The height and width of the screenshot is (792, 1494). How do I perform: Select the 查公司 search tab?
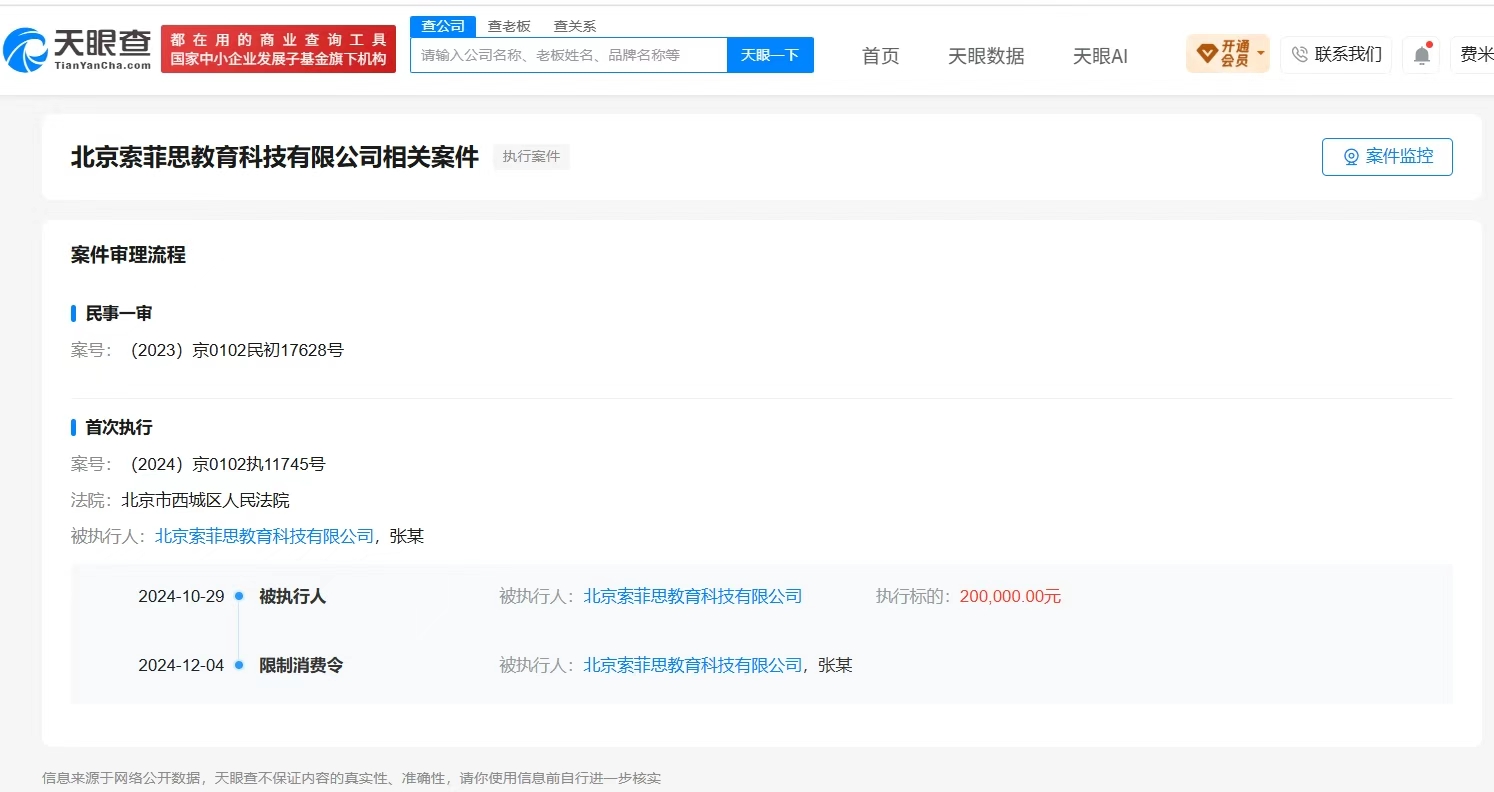click(443, 26)
